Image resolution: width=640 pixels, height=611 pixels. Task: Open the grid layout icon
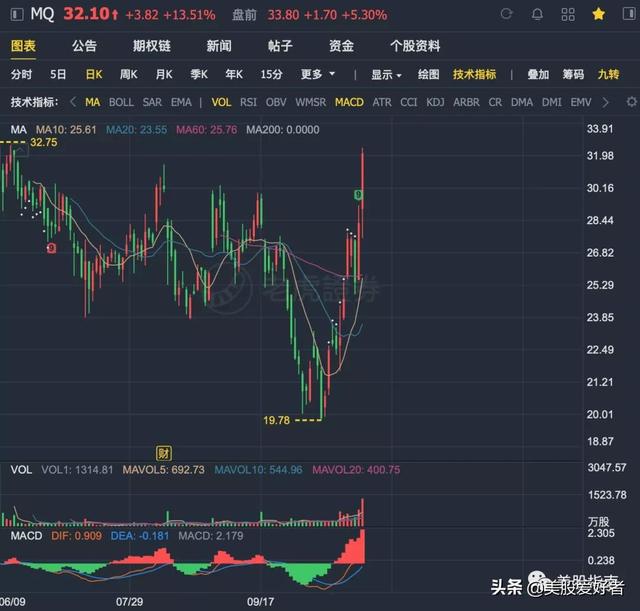point(568,15)
